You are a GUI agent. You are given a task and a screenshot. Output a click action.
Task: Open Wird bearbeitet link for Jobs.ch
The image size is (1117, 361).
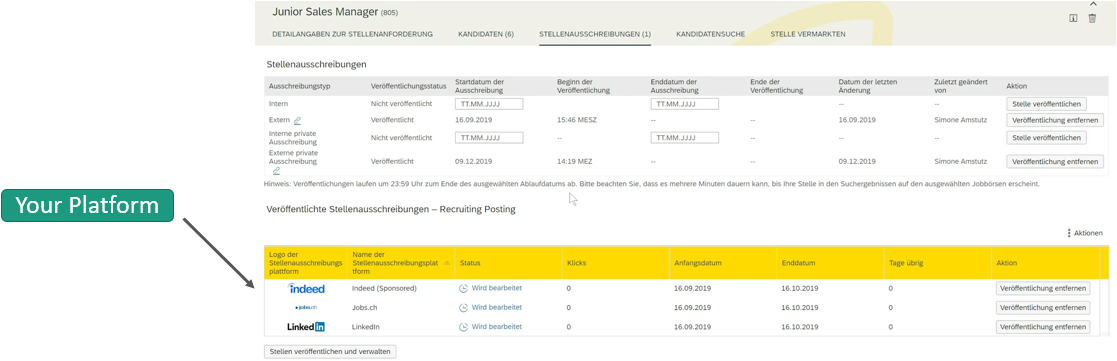(497, 308)
